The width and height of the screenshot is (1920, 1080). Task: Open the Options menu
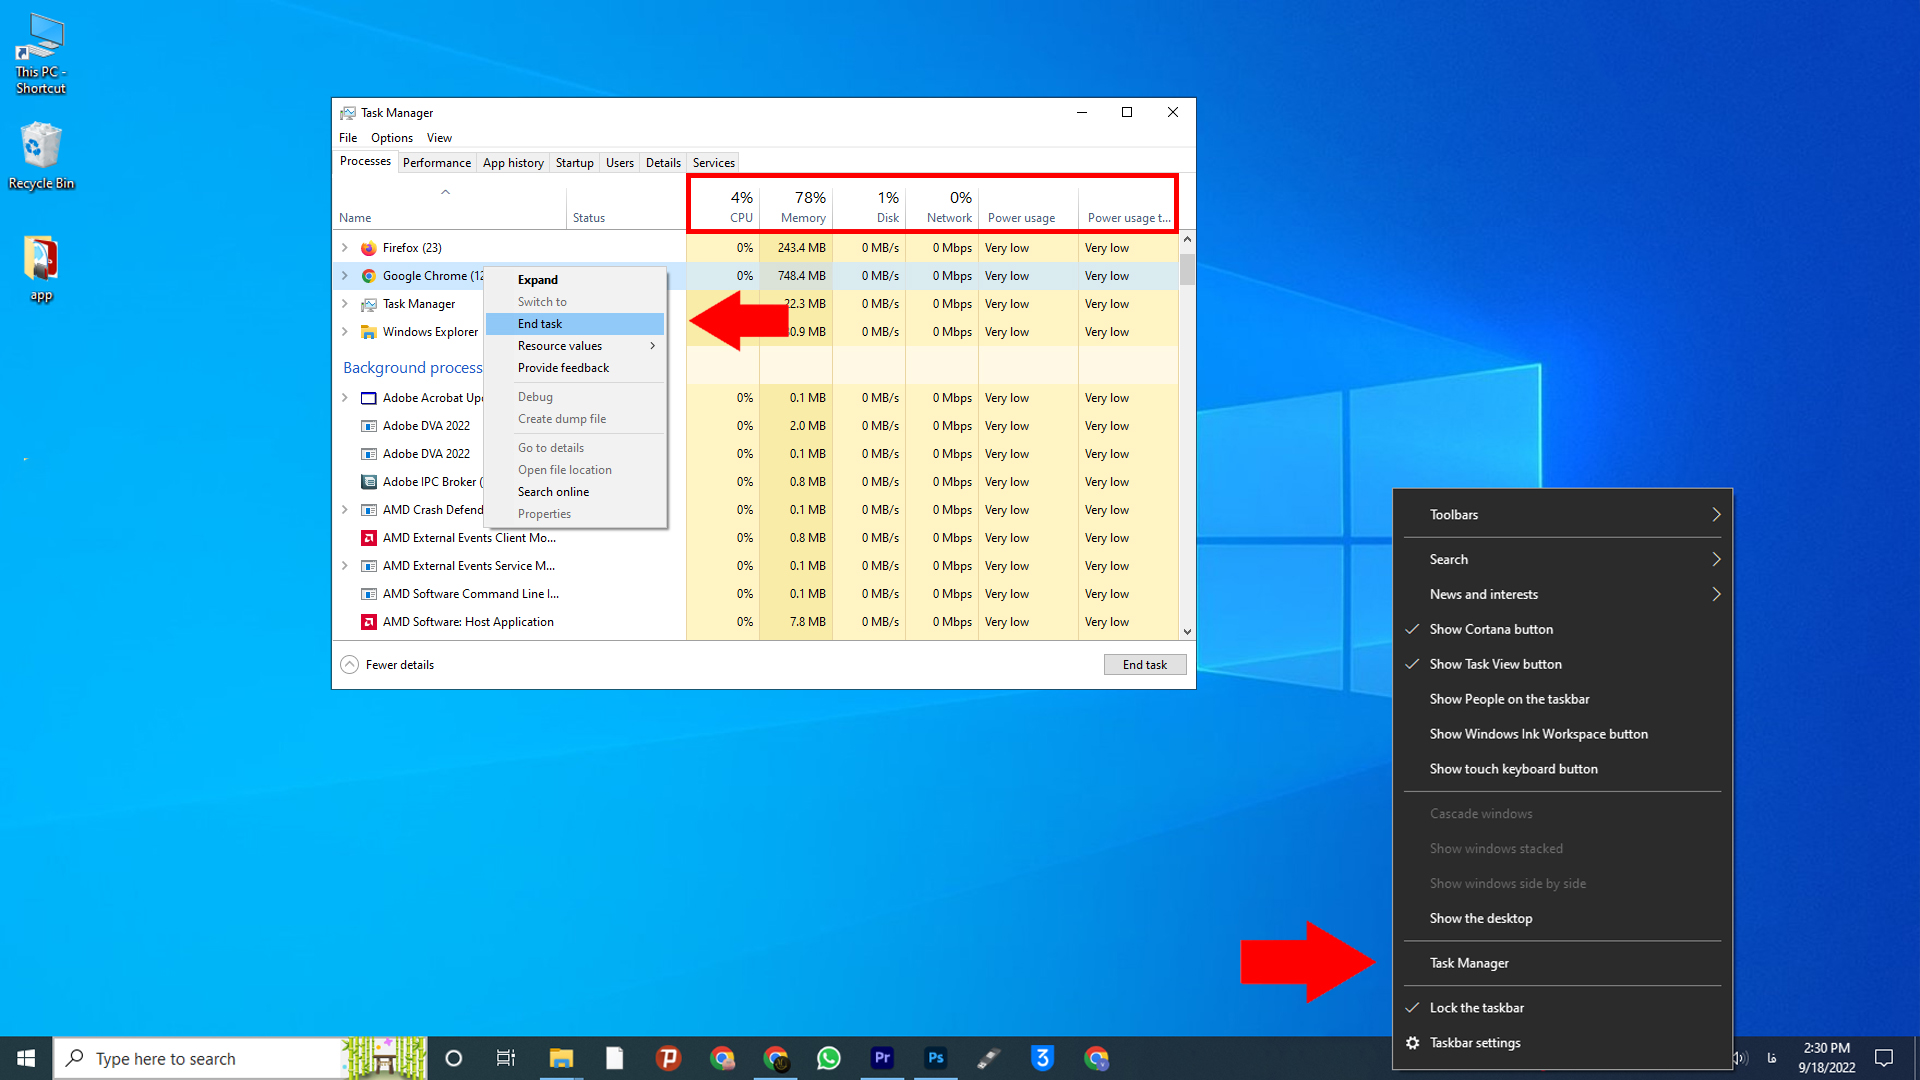[392, 138]
